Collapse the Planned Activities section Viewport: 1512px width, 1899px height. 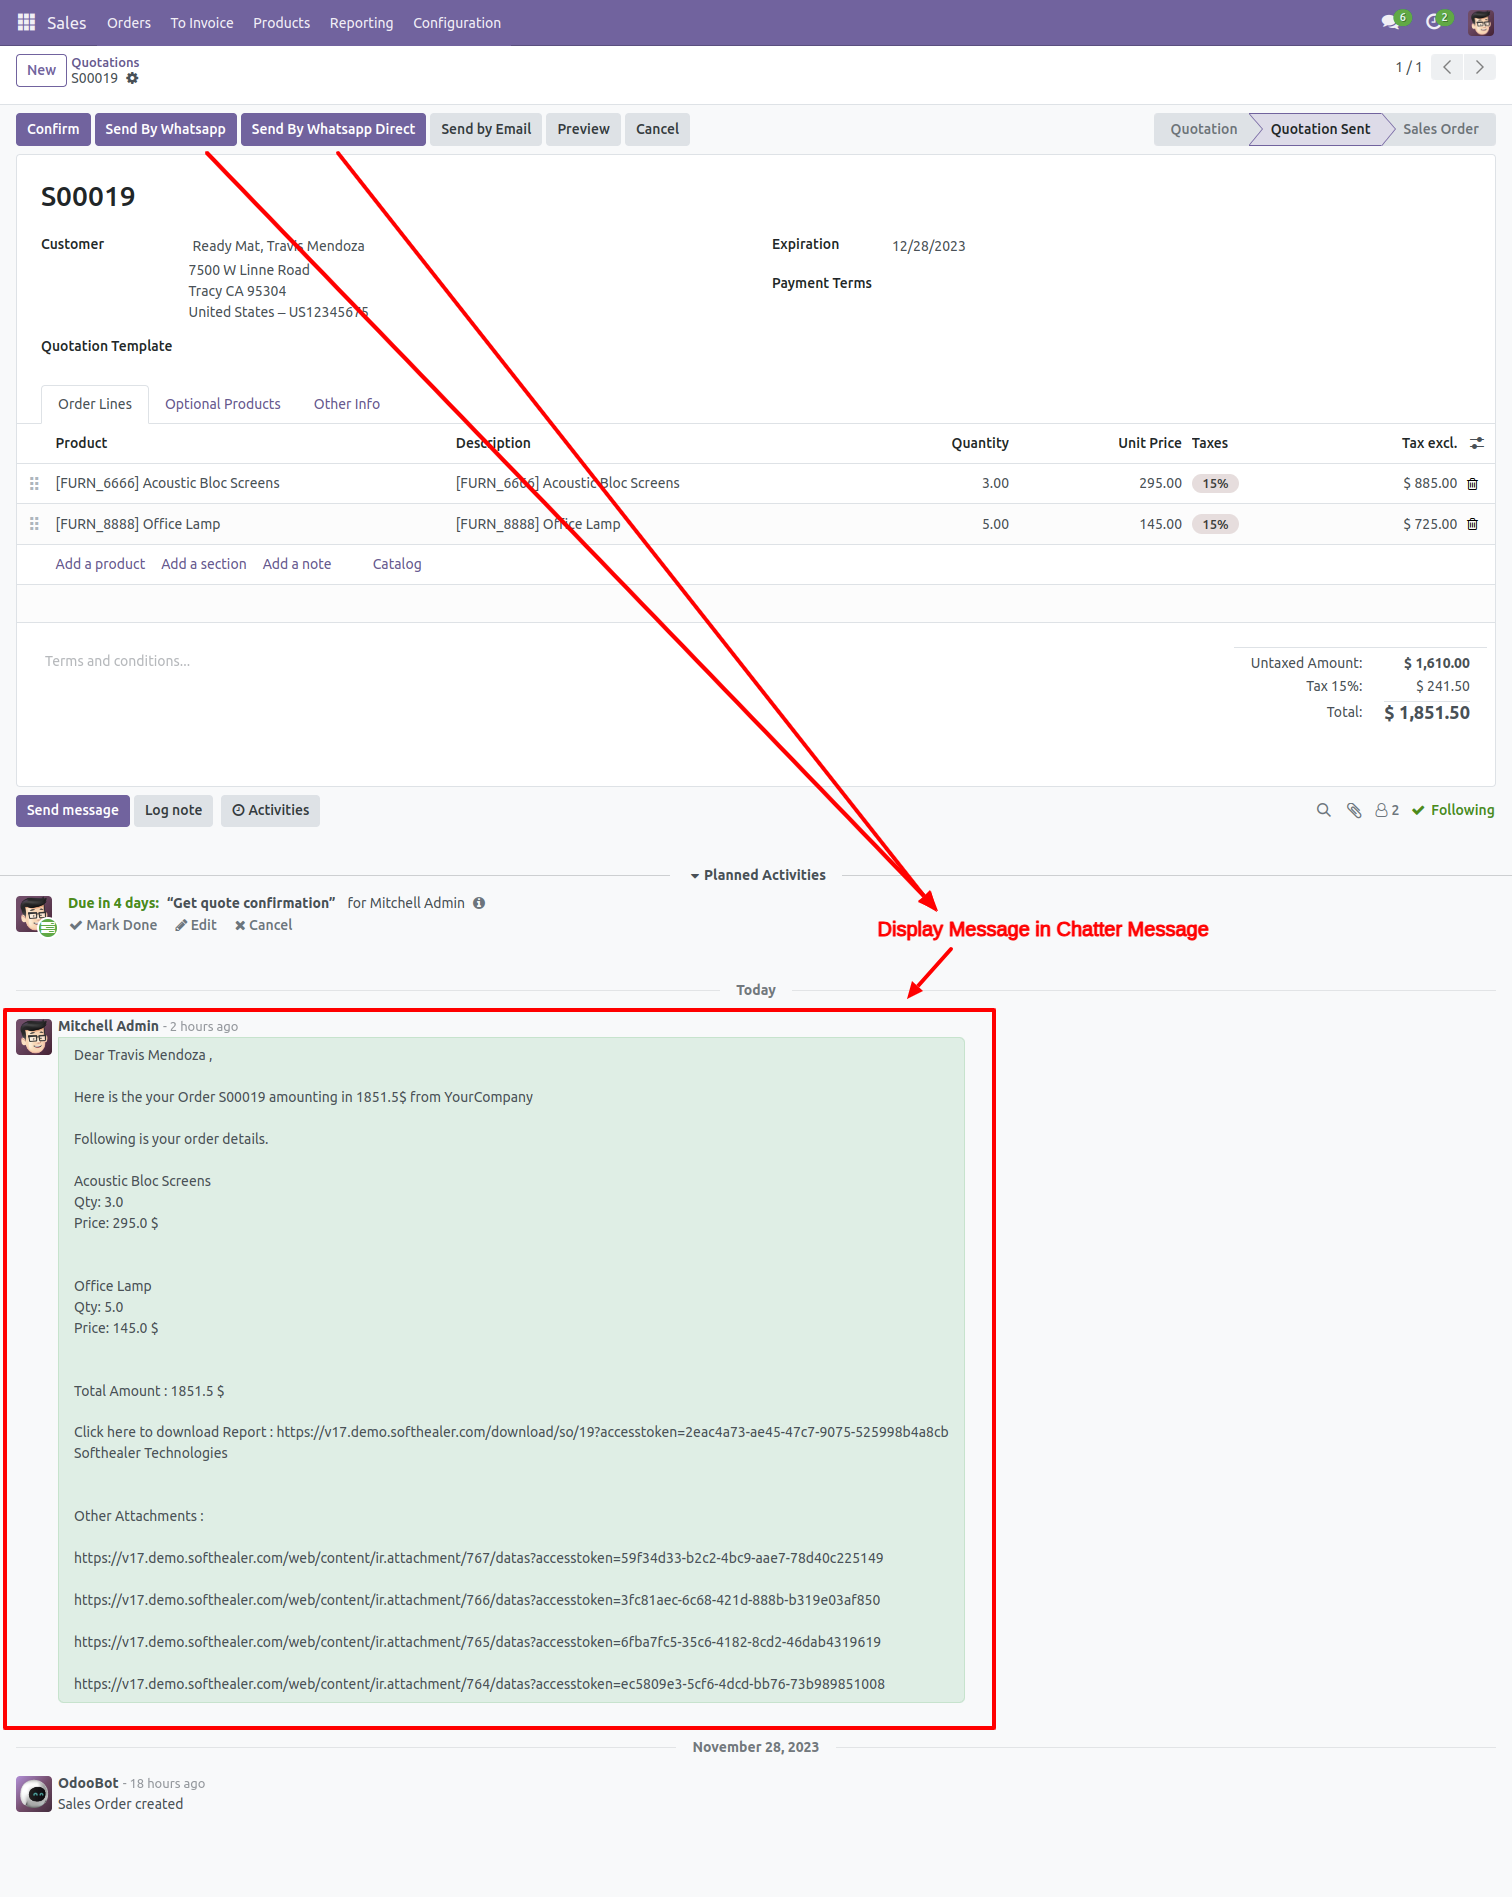758,875
